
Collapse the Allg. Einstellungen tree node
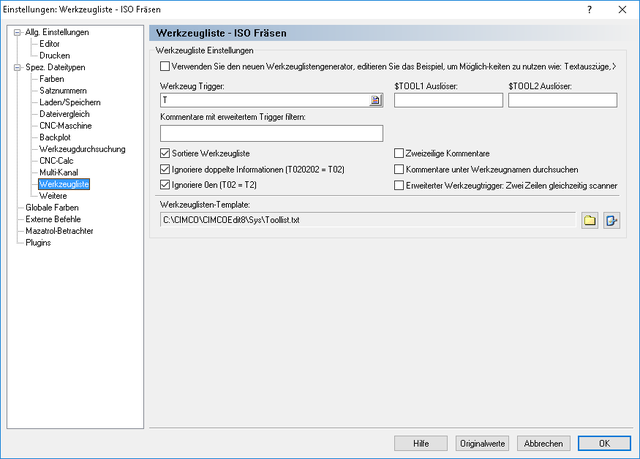pyautogui.click(x=17, y=32)
